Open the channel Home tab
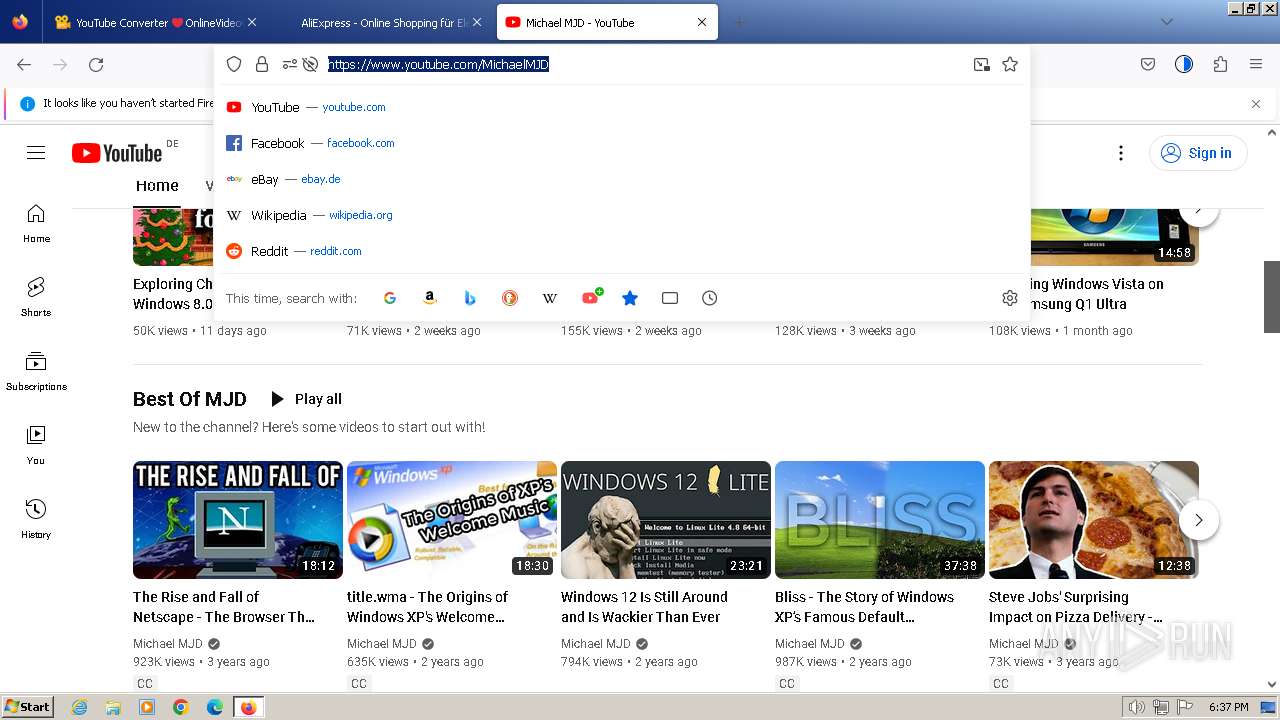Screen dimensions: 1280x720 [x=157, y=186]
